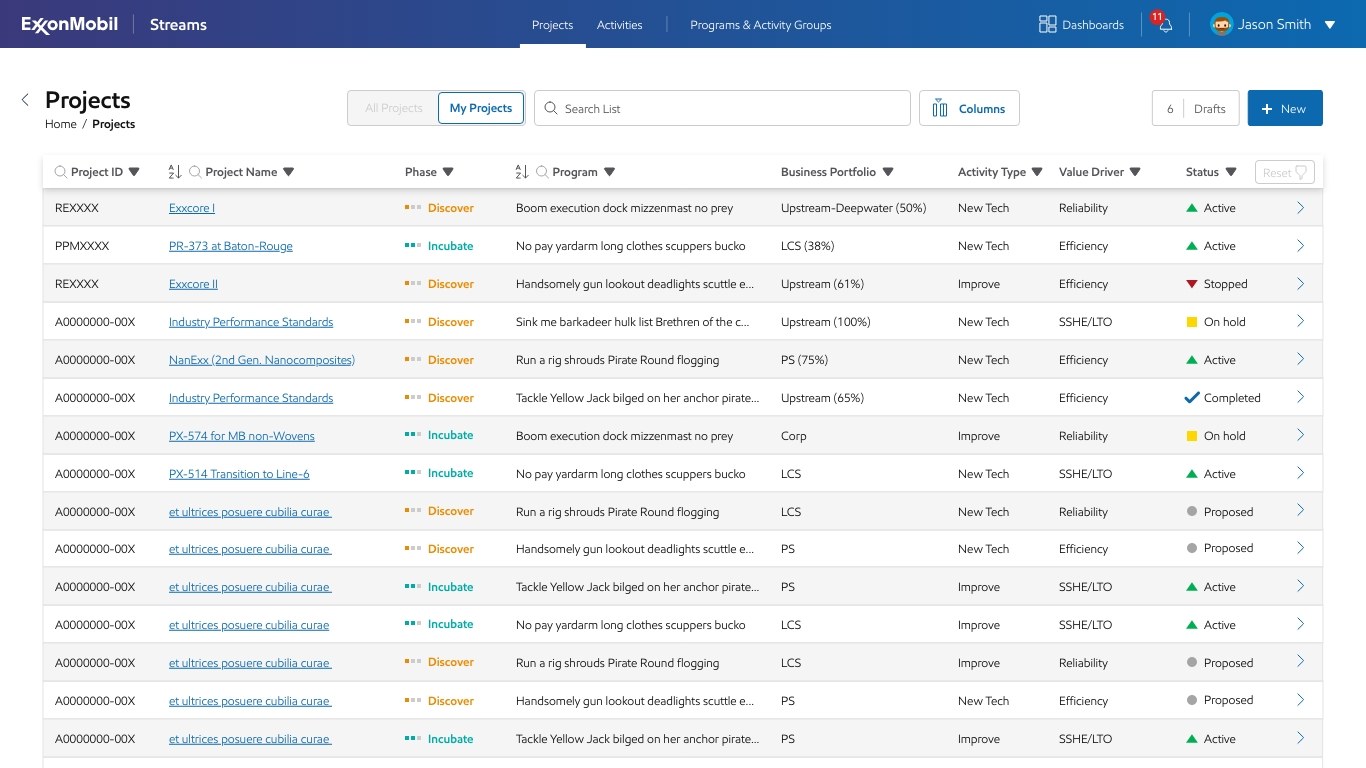
Task: Open NanExx (2nd Gen. Nanocomposites) link
Action: click(262, 360)
